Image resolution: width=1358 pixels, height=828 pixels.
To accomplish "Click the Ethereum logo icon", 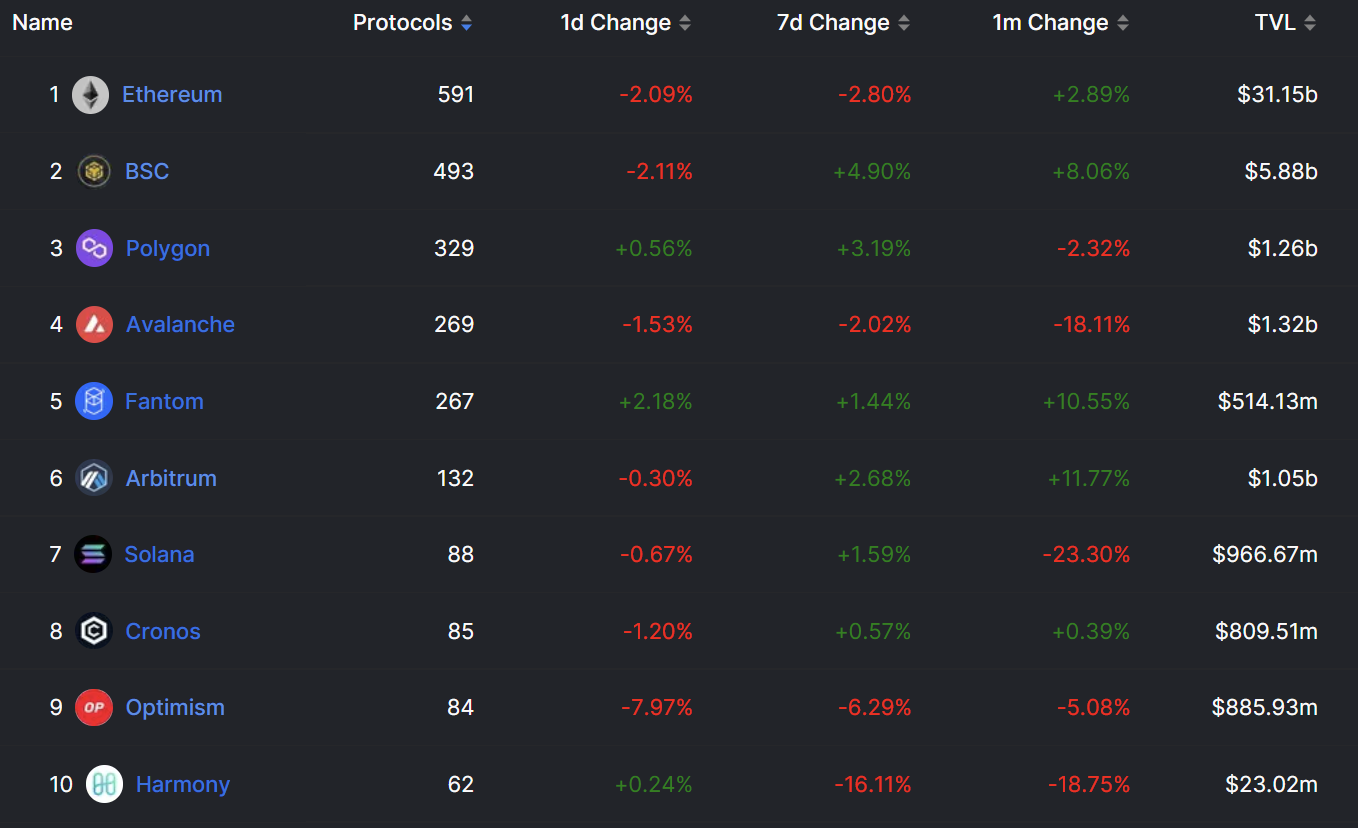I will pyautogui.click(x=90, y=95).
